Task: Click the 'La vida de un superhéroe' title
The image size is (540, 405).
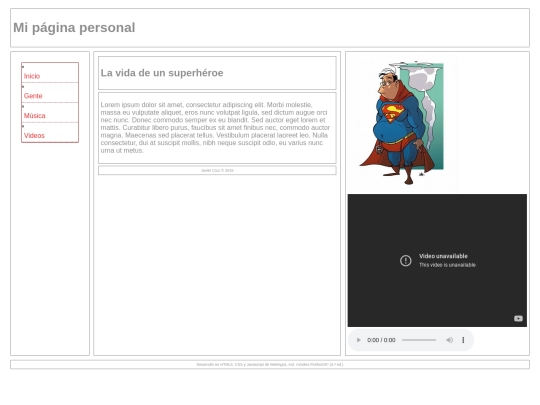Action: click(x=162, y=73)
